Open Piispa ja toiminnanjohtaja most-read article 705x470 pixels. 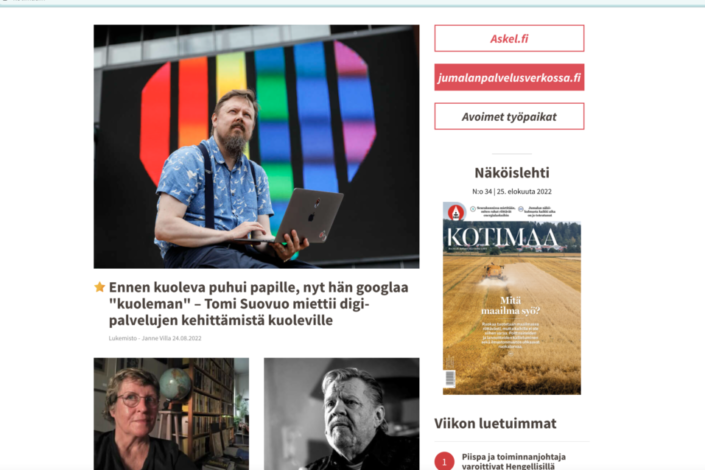[513, 461]
